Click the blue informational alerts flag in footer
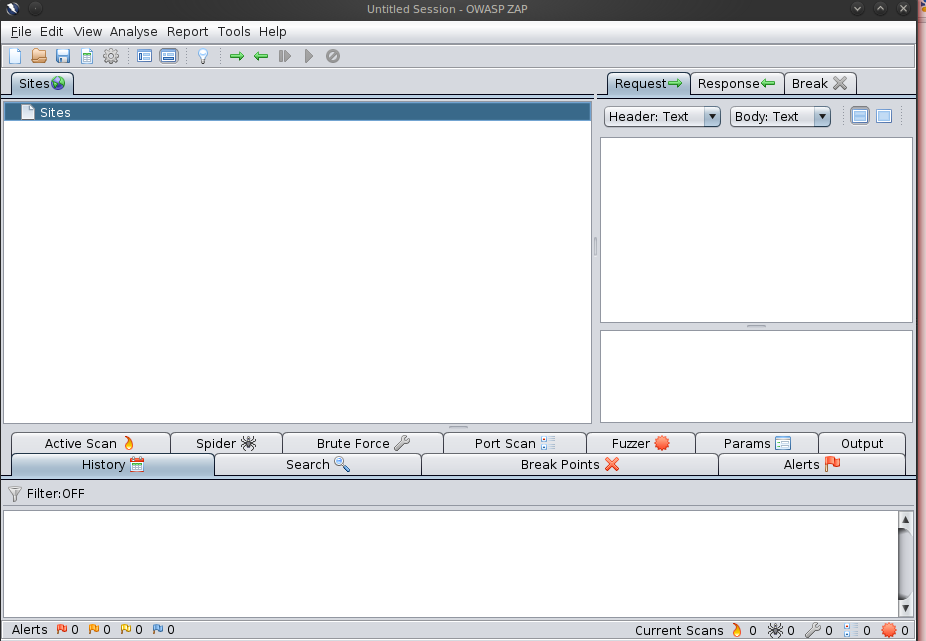This screenshot has width=926, height=641. (158, 629)
